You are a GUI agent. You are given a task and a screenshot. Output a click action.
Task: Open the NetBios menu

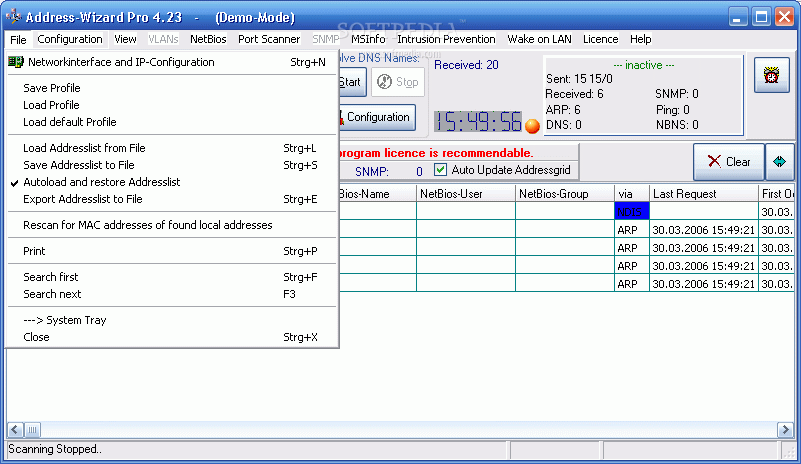click(208, 39)
